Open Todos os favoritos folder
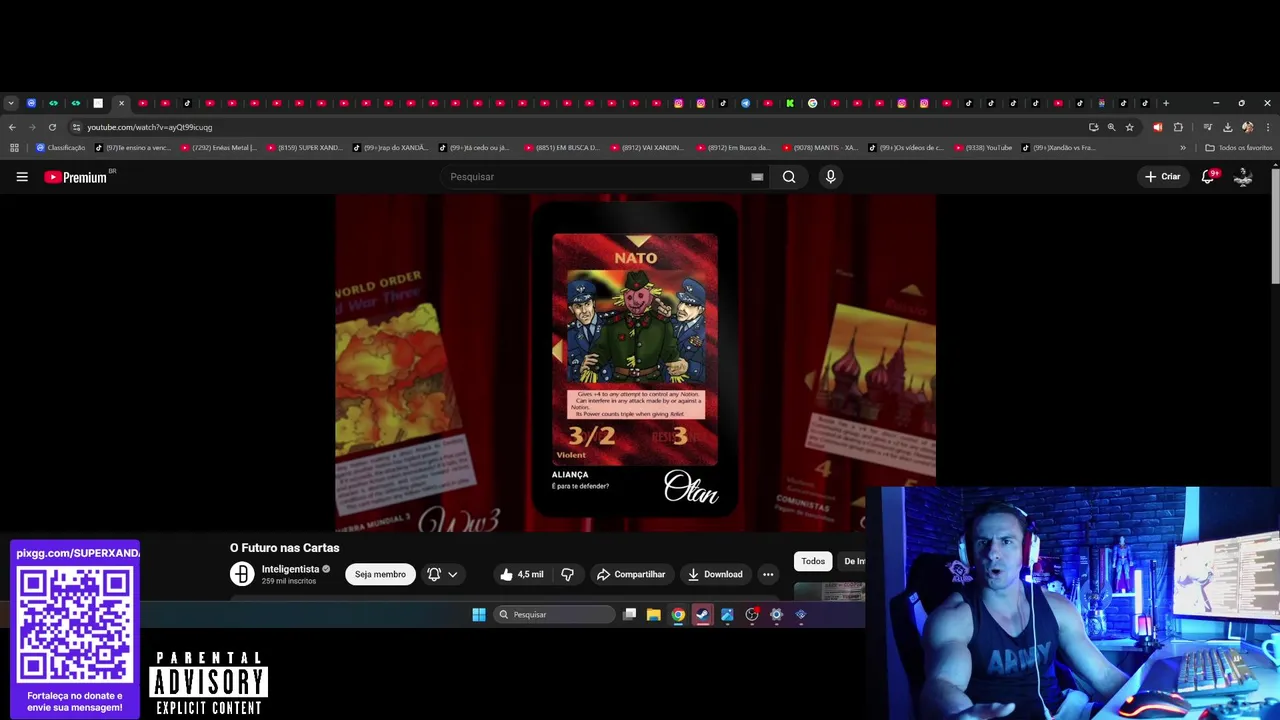The image size is (1280, 720). (1239, 148)
